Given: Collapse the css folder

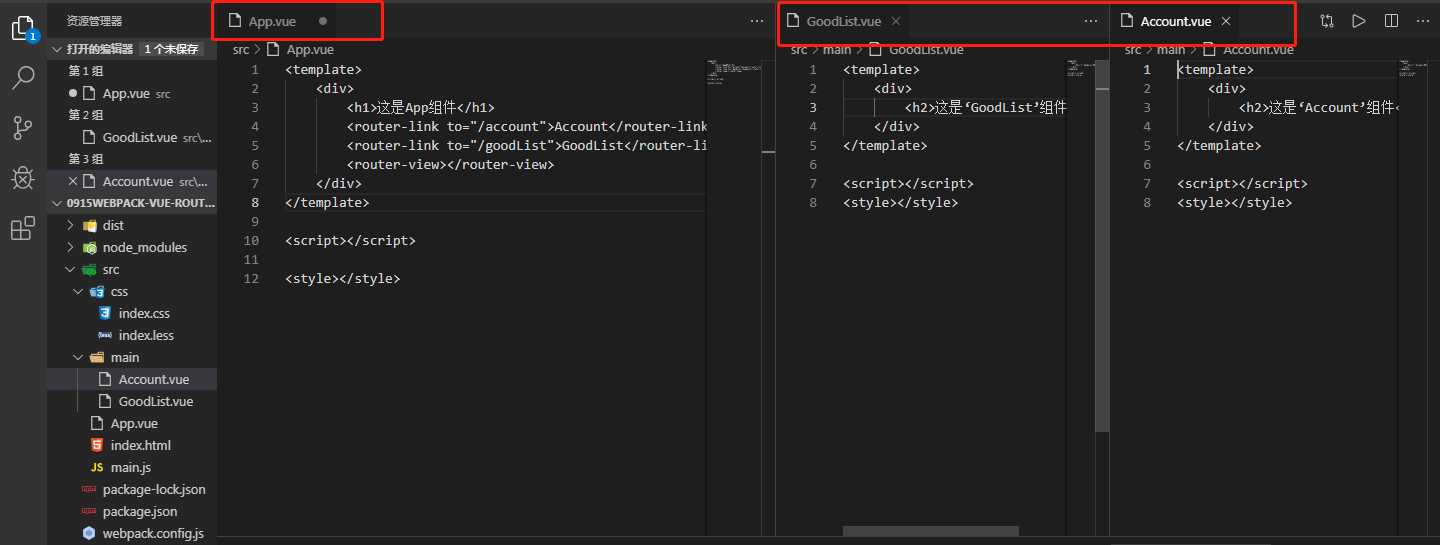Looking at the screenshot, I should coord(131,291).
